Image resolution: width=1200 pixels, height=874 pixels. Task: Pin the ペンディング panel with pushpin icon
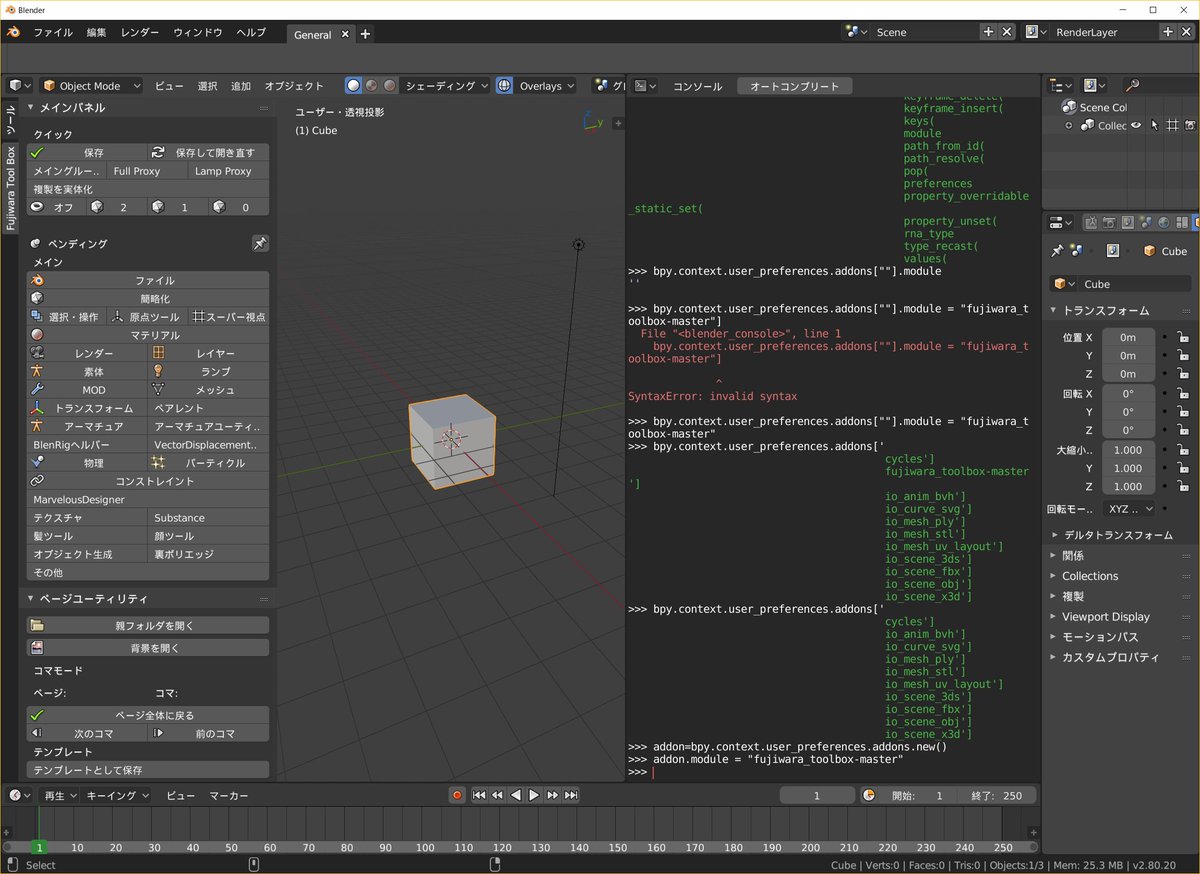(259, 243)
